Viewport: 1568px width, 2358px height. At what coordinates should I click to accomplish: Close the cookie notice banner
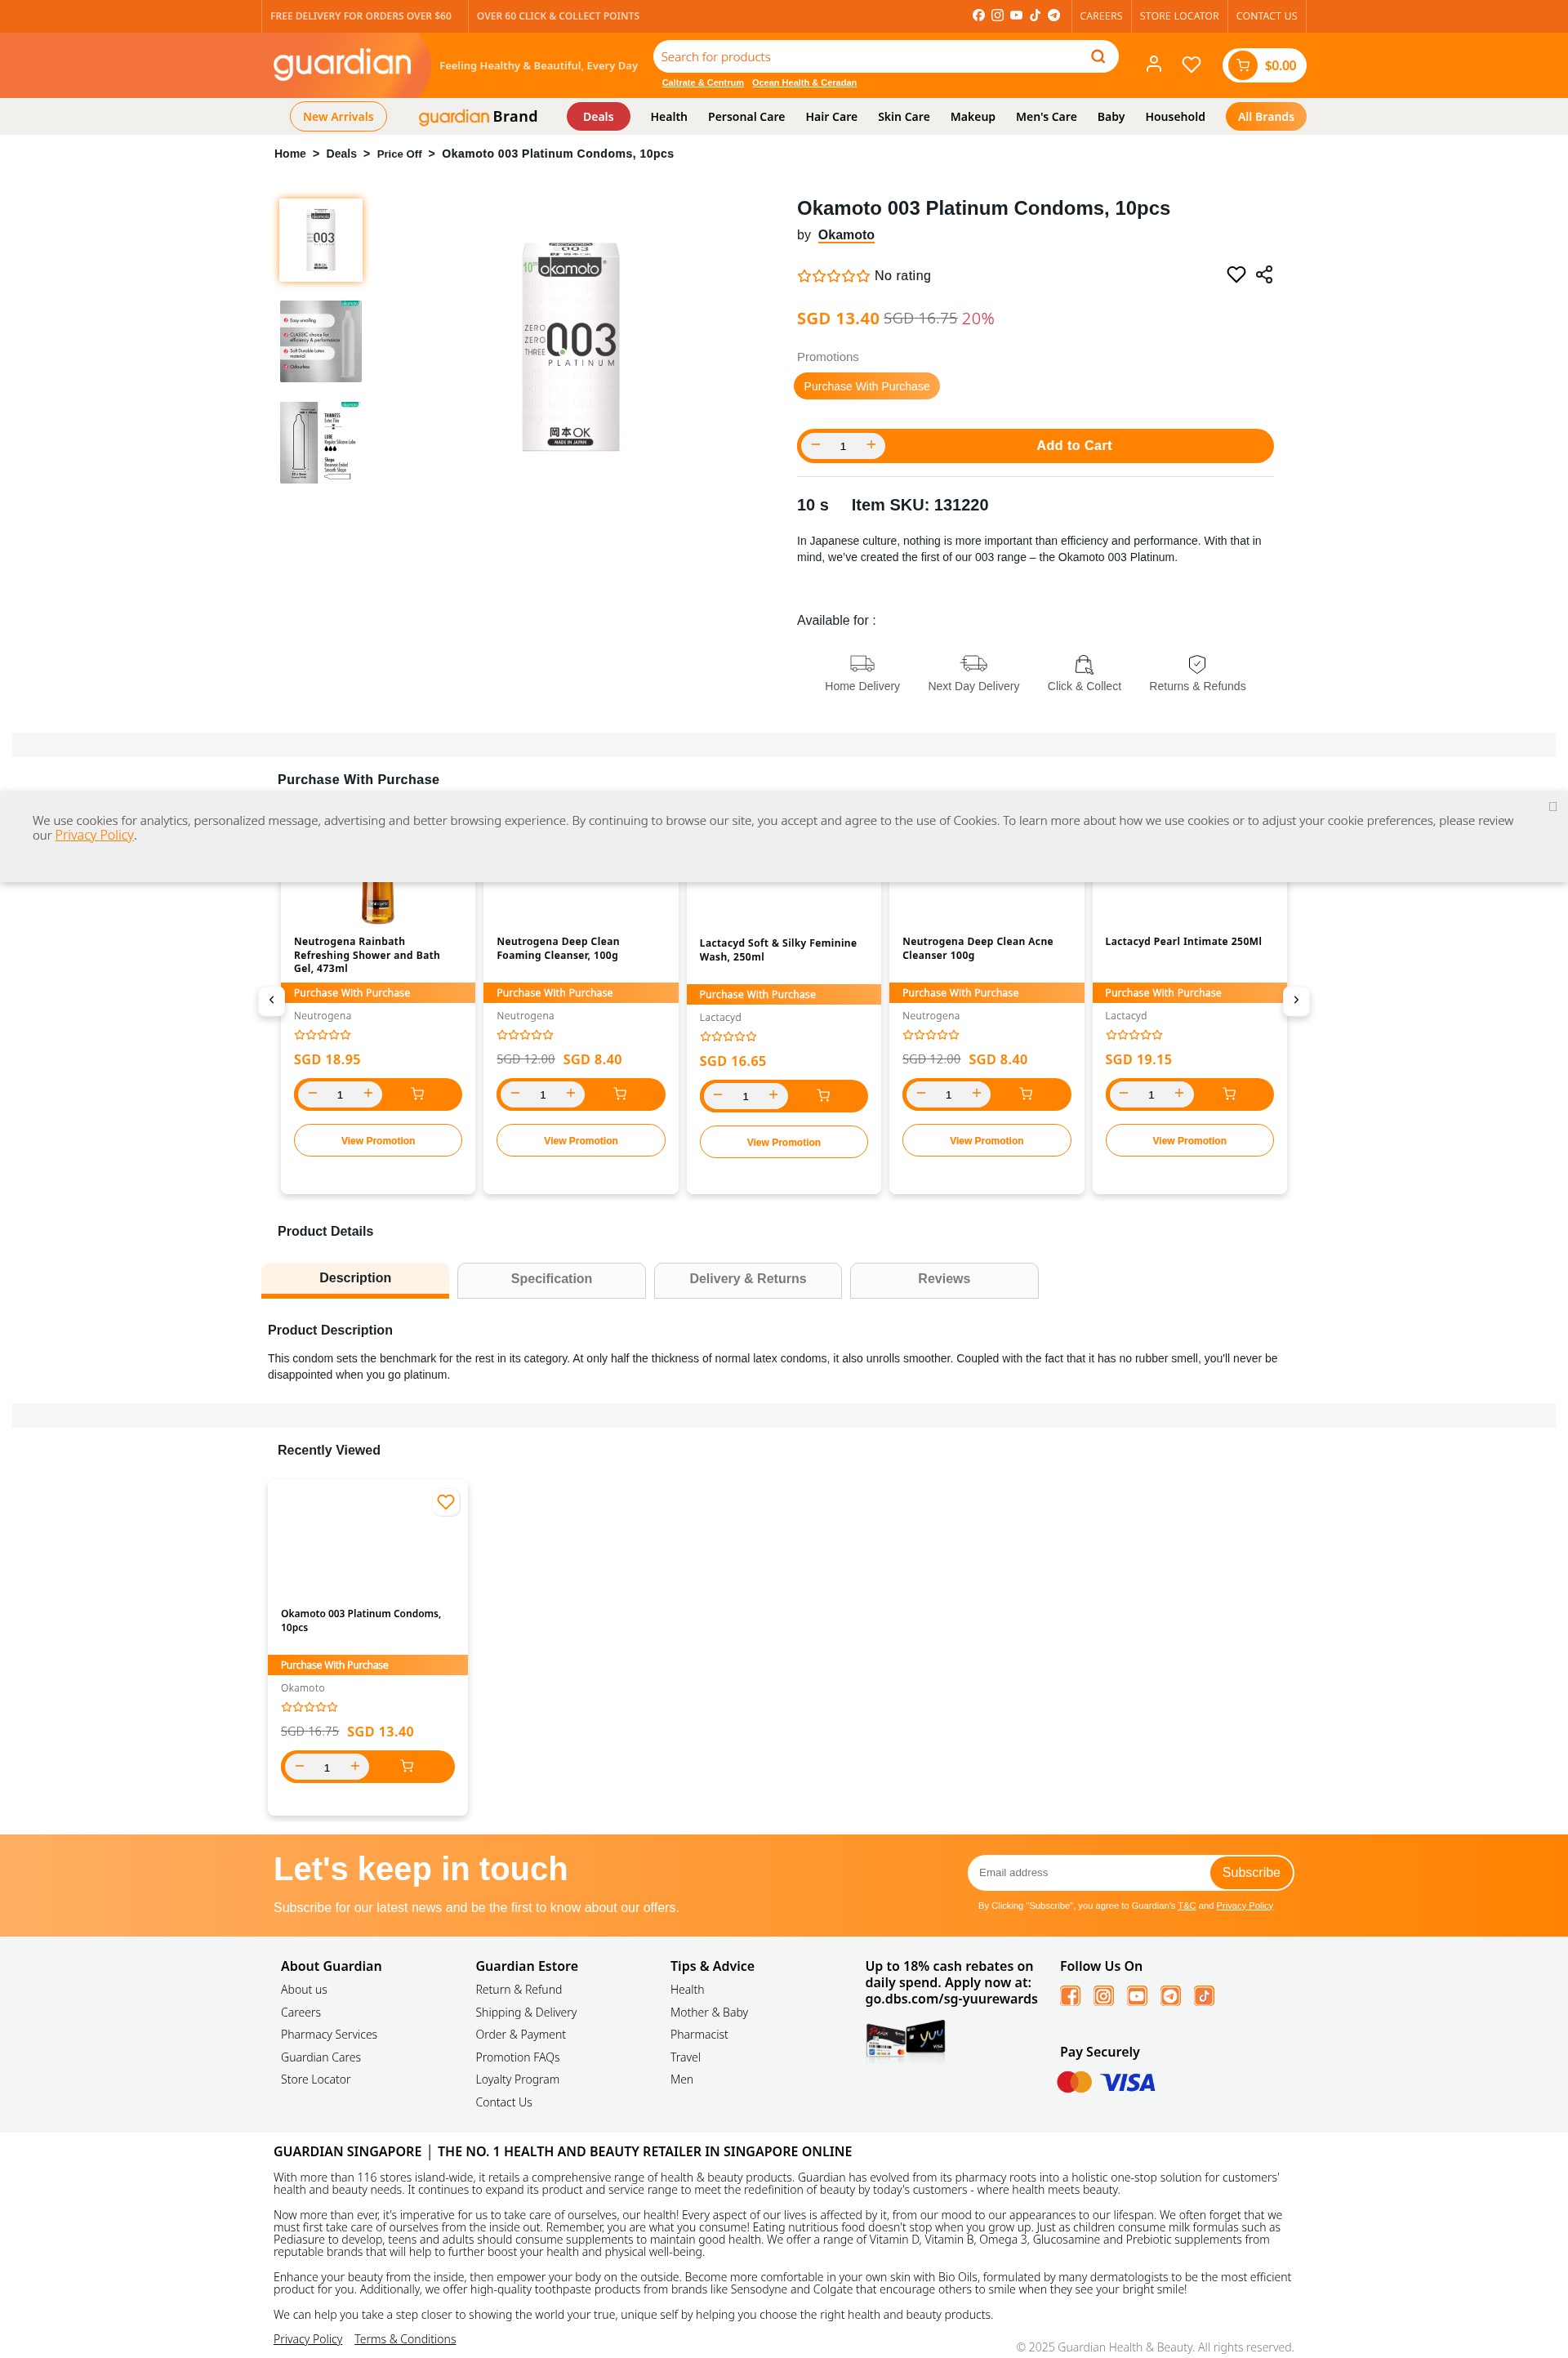[1552, 806]
